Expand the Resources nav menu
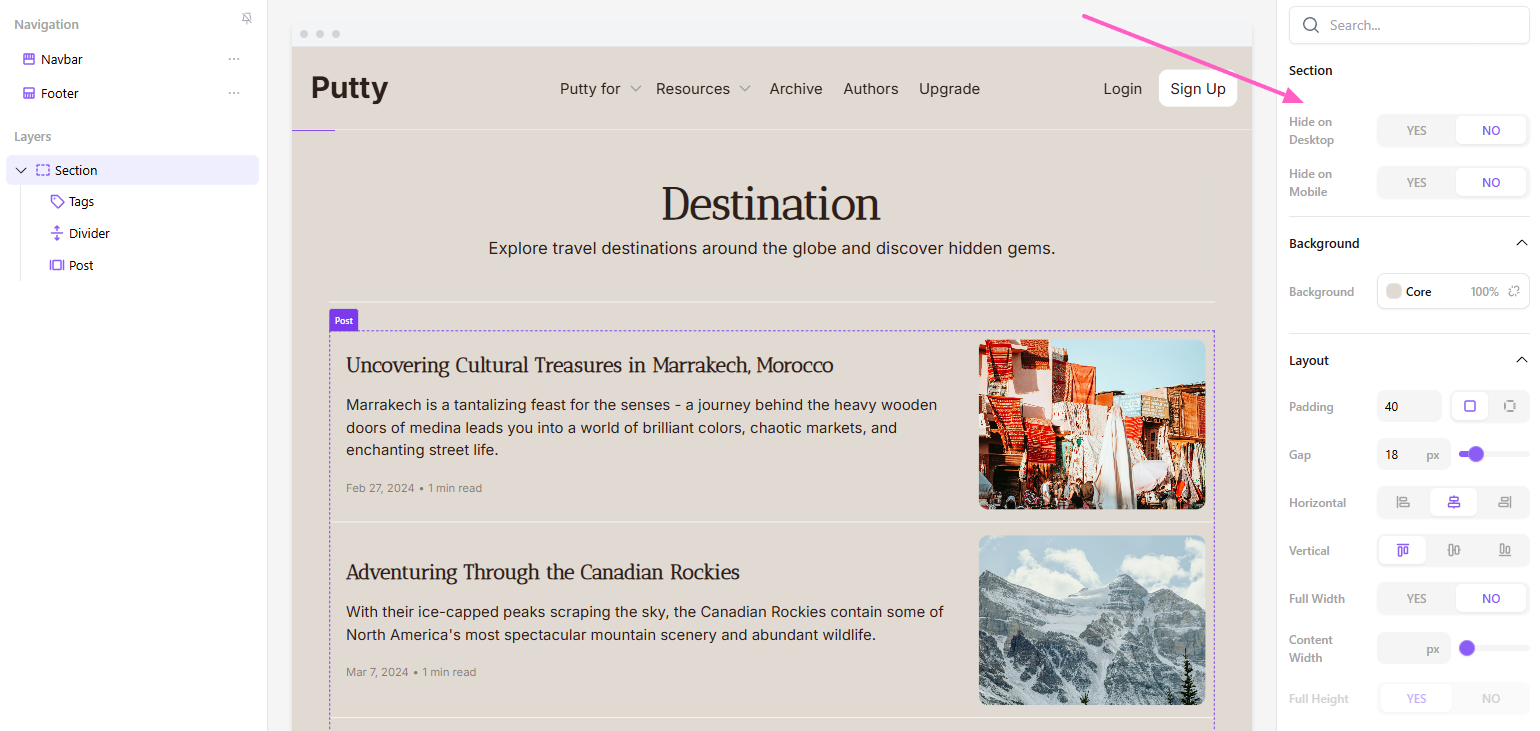 click(x=702, y=89)
